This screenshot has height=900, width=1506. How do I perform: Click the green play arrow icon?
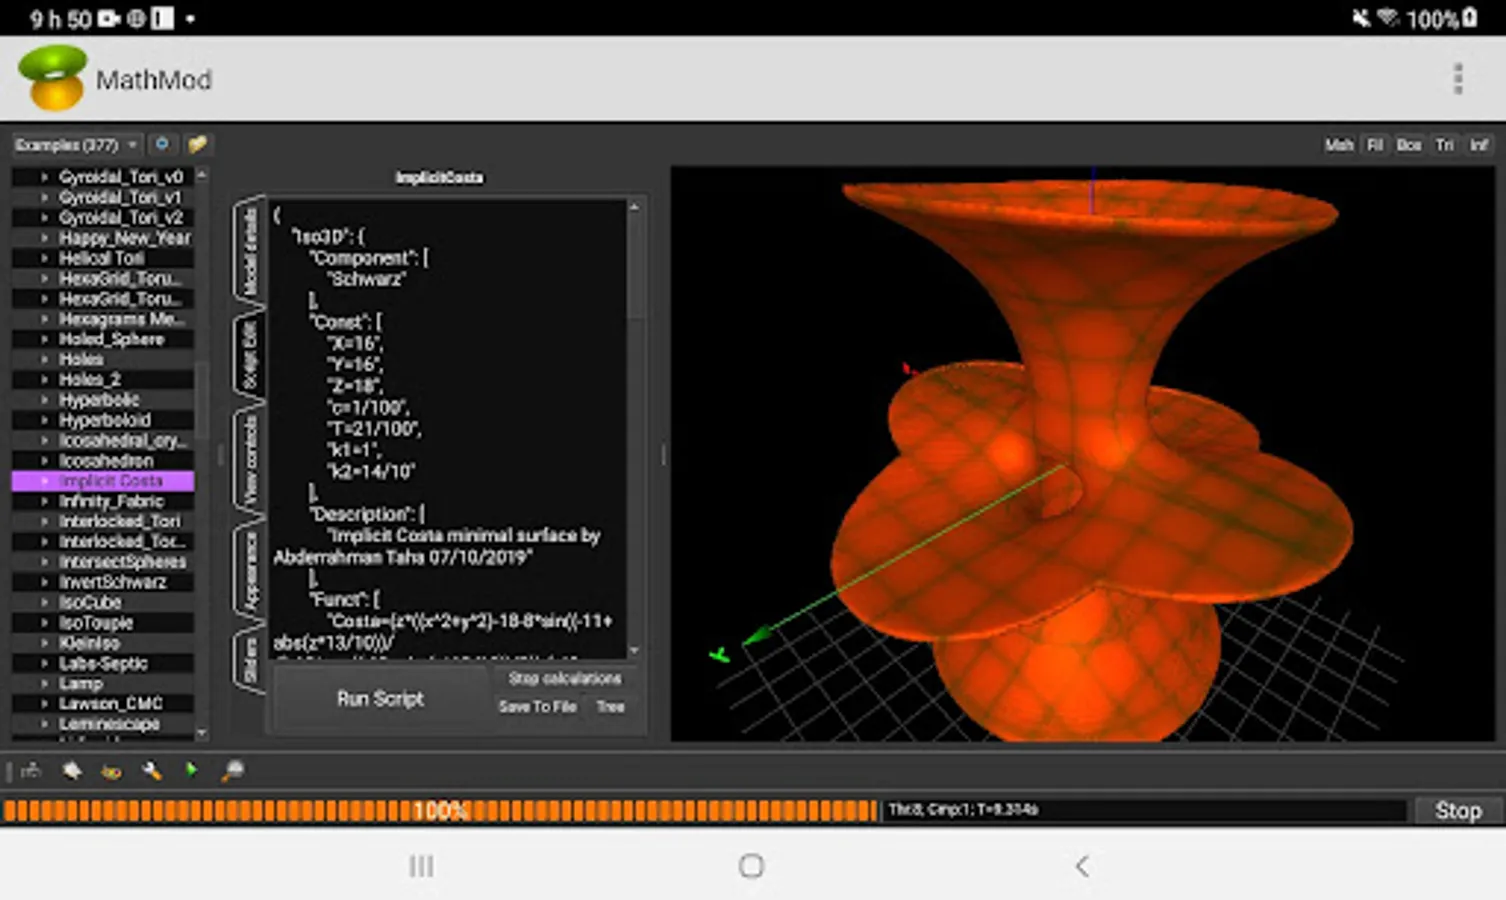[x=191, y=770]
